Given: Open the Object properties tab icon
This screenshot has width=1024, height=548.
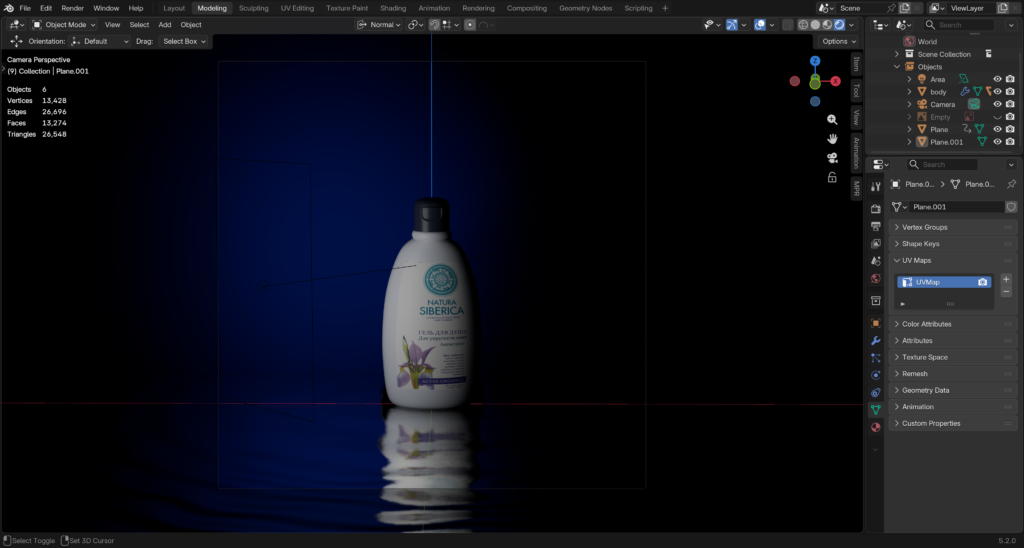Looking at the screenshot, I should coord(876,323).
